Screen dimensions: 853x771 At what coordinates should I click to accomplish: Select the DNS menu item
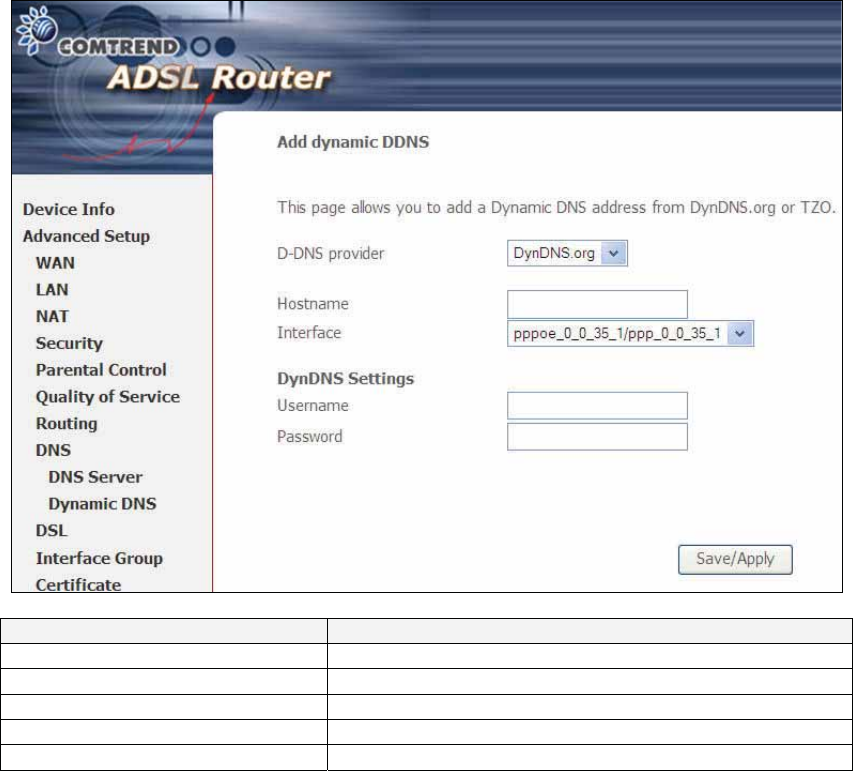point(53,450)
